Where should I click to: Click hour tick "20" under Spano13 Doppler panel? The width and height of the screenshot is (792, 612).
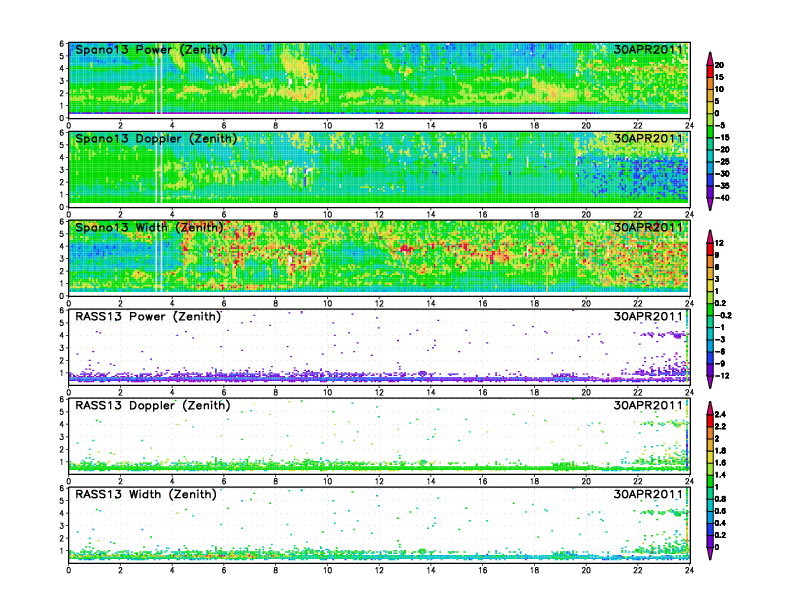coord(586,215)
